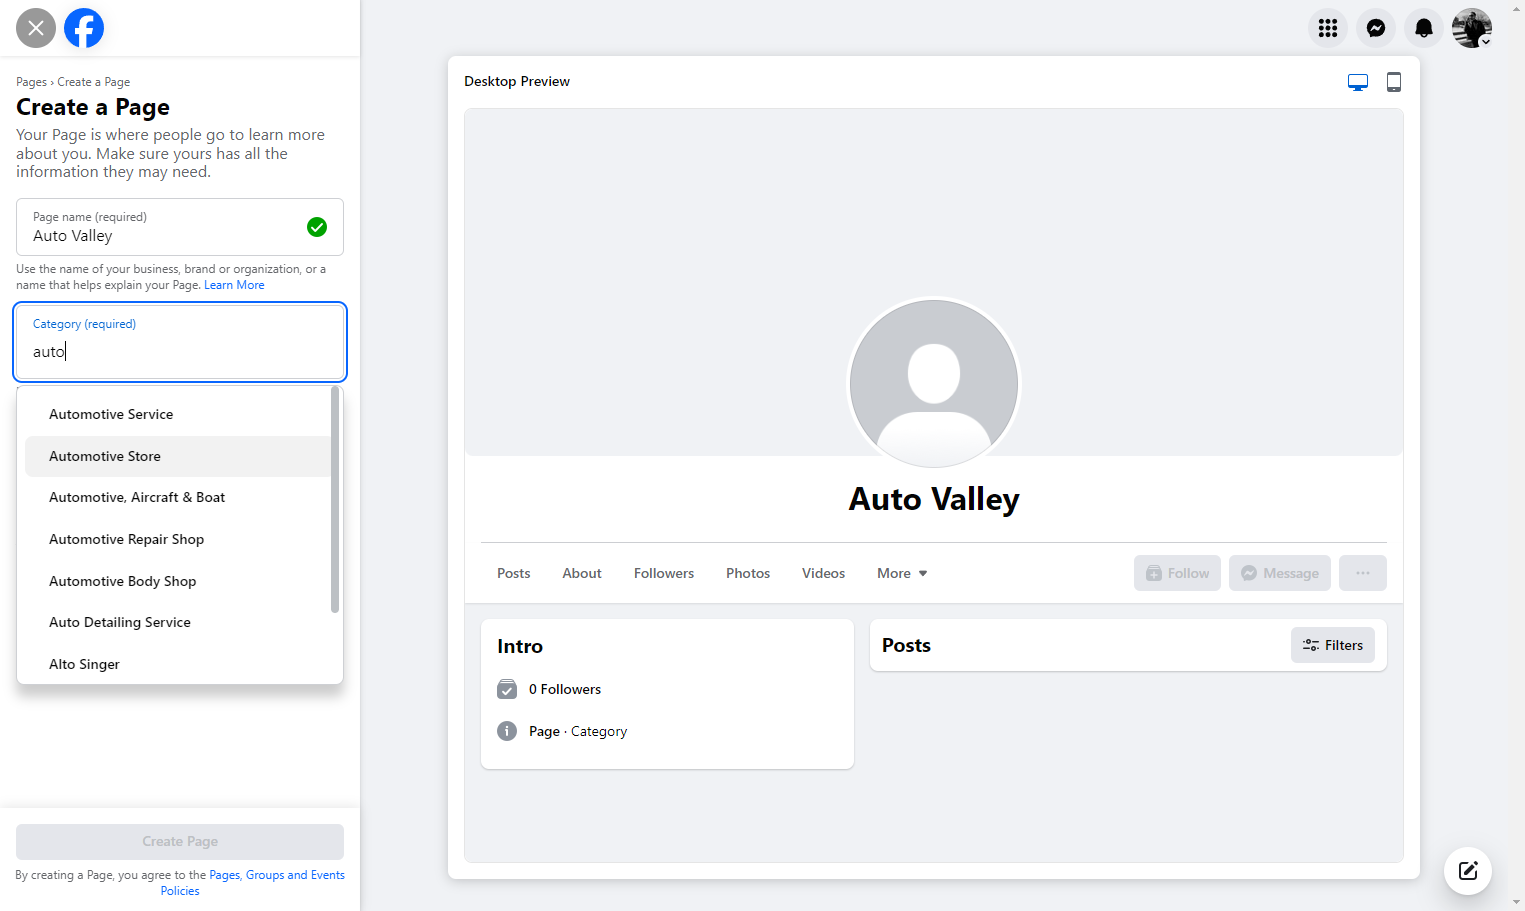Click the default profile avatar picture

click(934, 384)
